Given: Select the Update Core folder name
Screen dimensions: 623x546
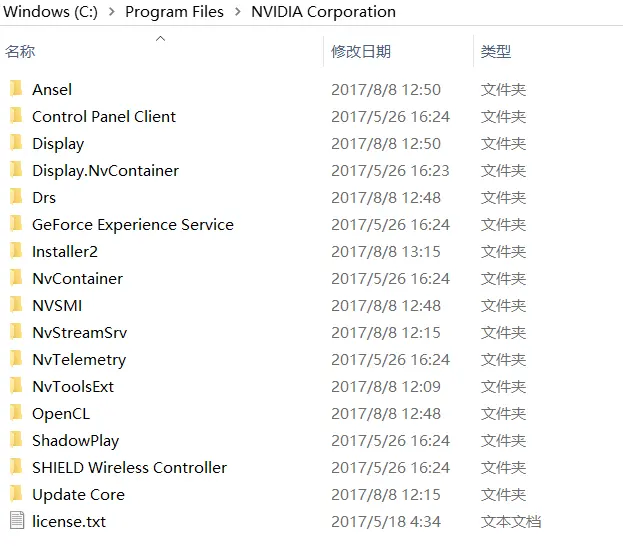Looking at the screenshot, I should click(78, 495).
